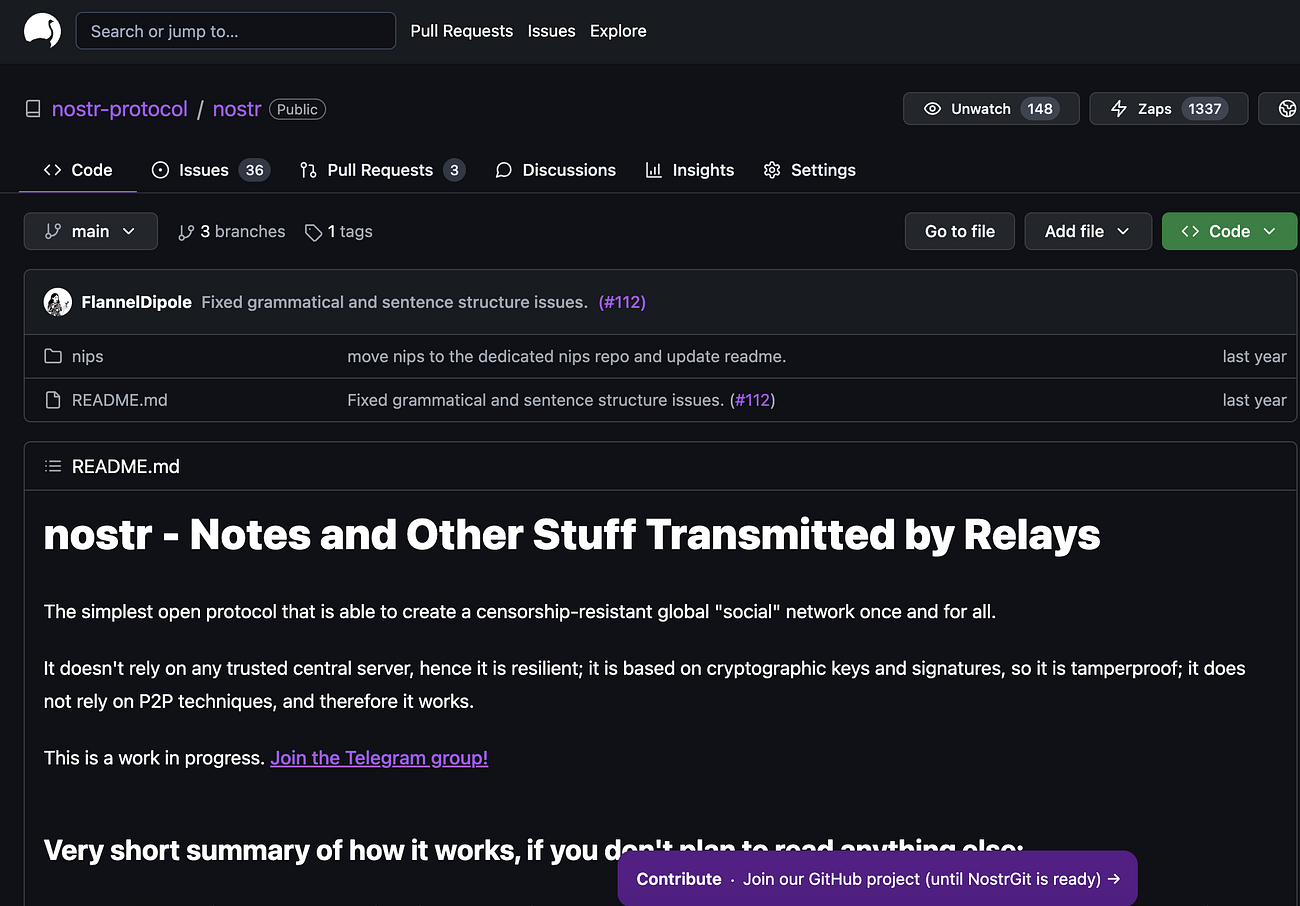Select the Code tab

tap(78, 170)
